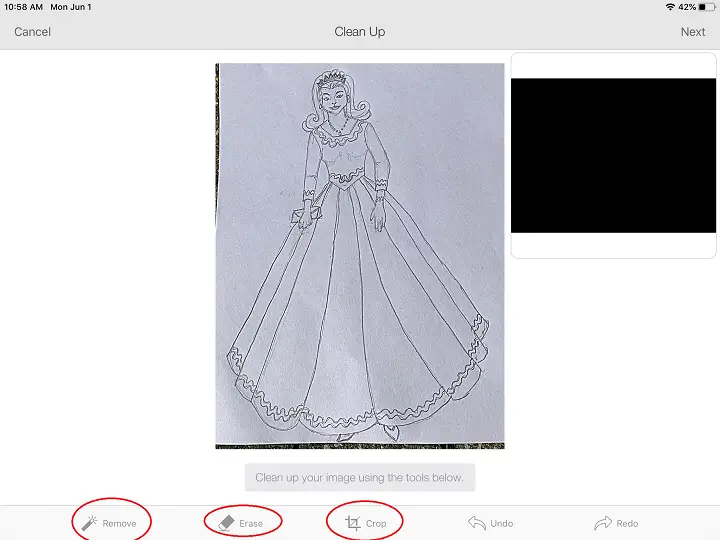Select the Erase tool
Viewport: 720px width, 540px height.
[x=241, y=523]
